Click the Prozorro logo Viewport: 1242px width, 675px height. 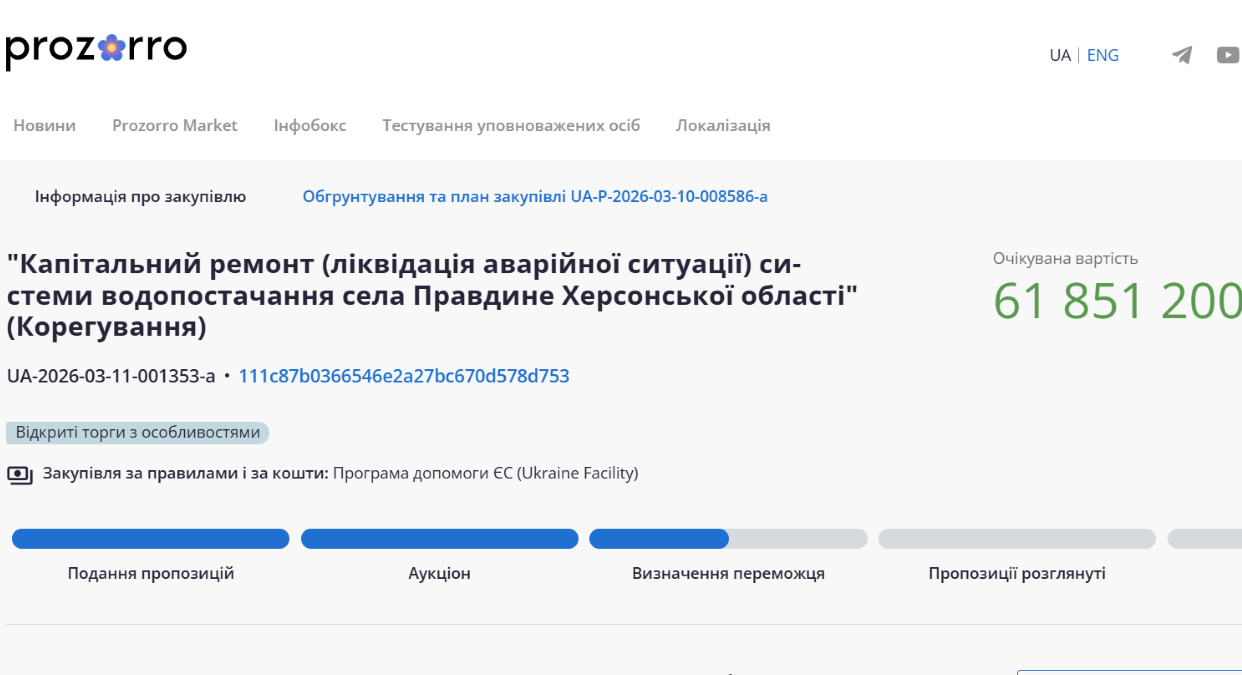(x=96, y=49)
